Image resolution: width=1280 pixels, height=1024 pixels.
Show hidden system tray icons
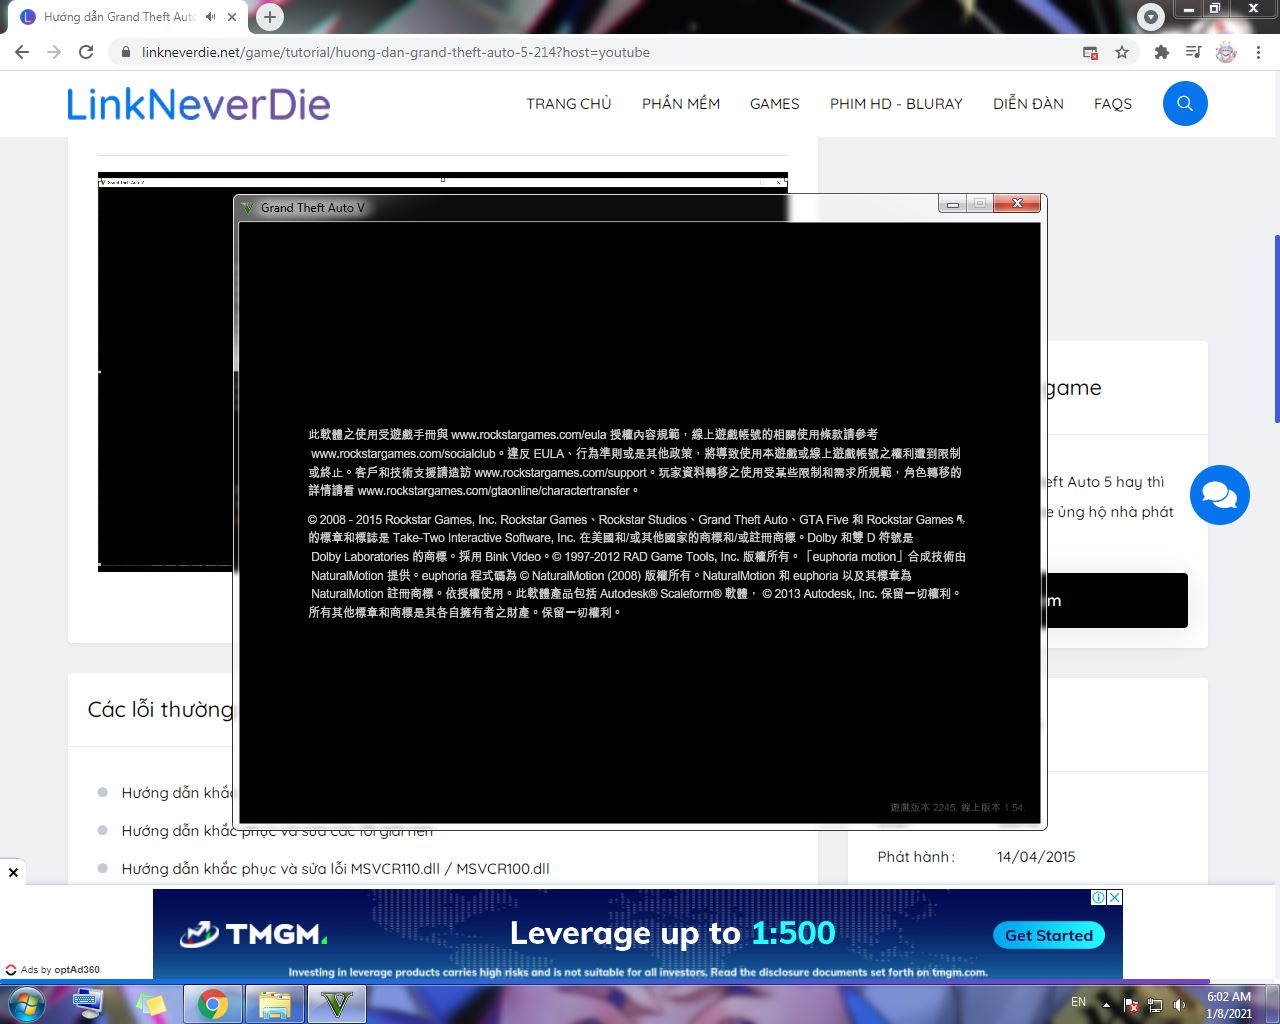(1106, 1004)
